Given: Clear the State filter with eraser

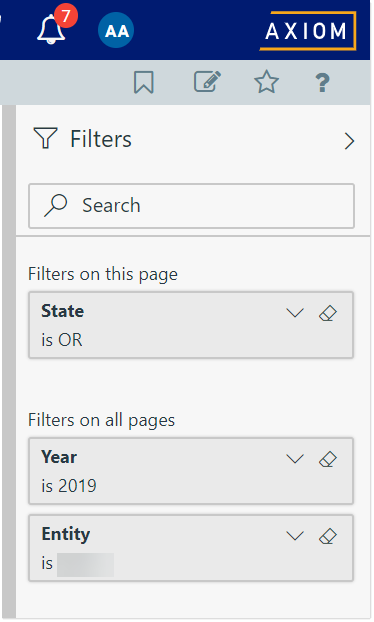Looking at the screenshot, I should pyautogui.click(x=328, y=313).
